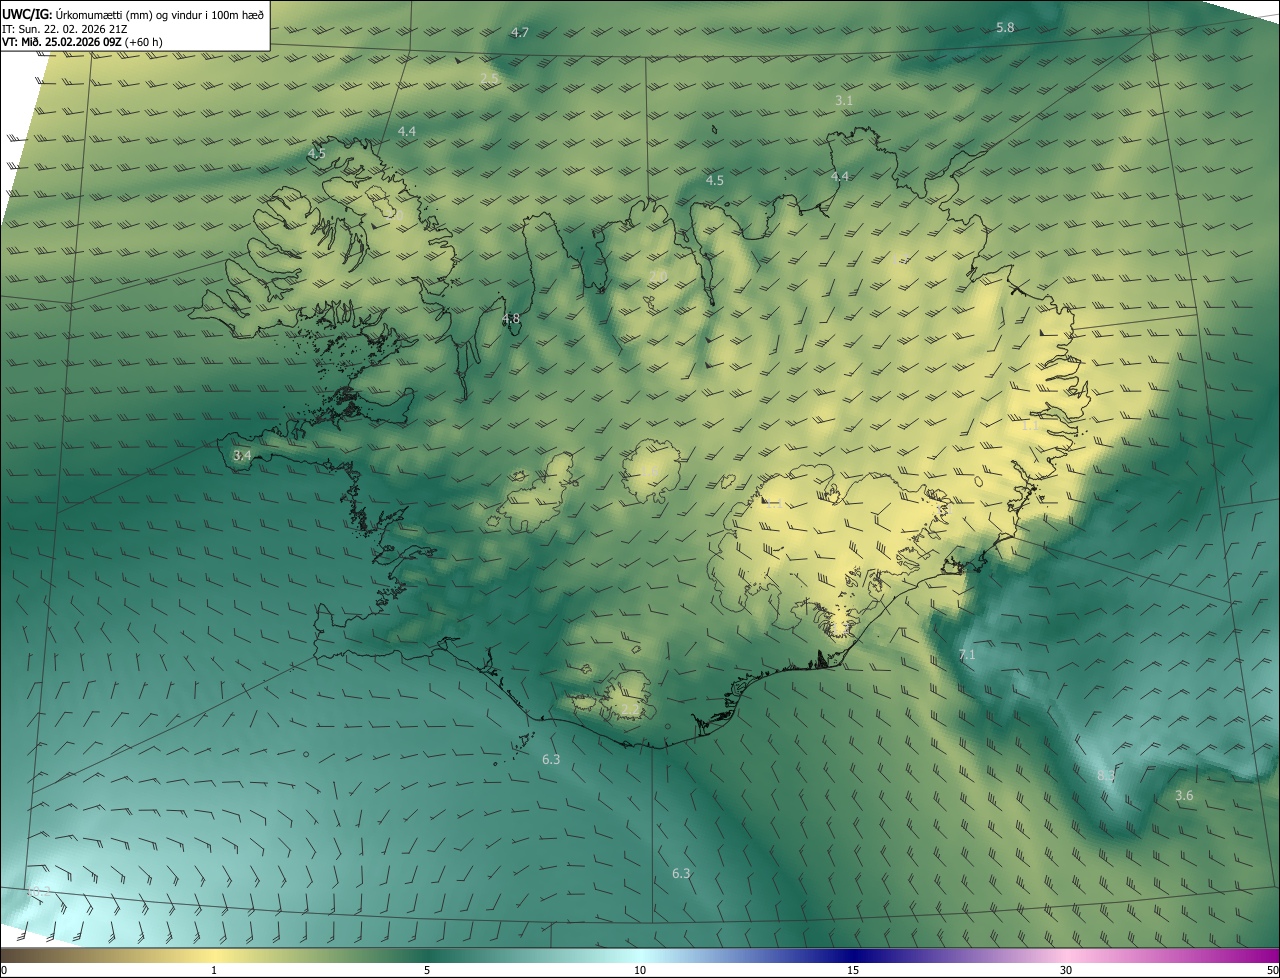Click the 3.4 value label on the peninsula
1280x978 pixels.
tap(242, 455)
